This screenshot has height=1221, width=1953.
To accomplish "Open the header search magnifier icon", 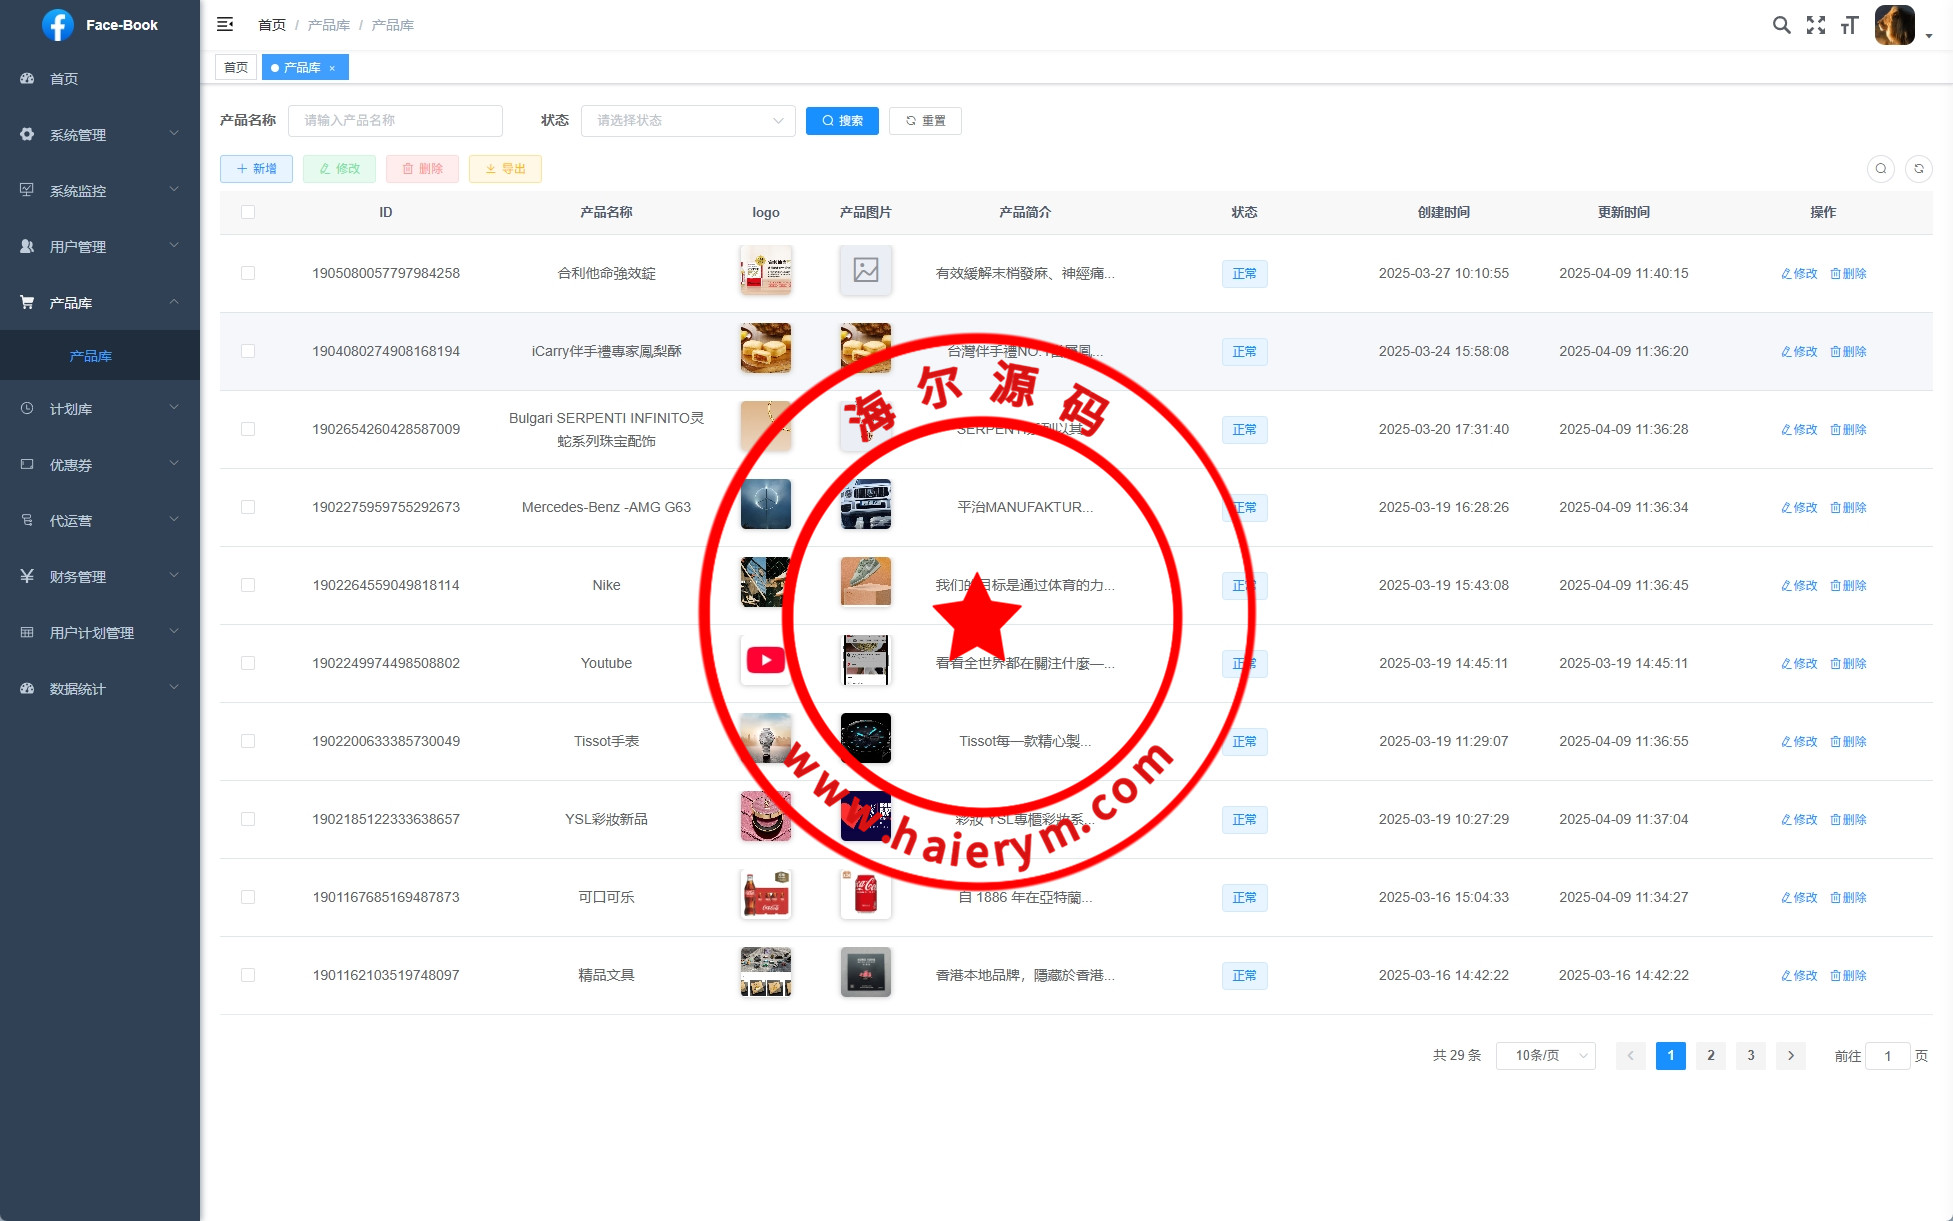I will point(1781,25).
